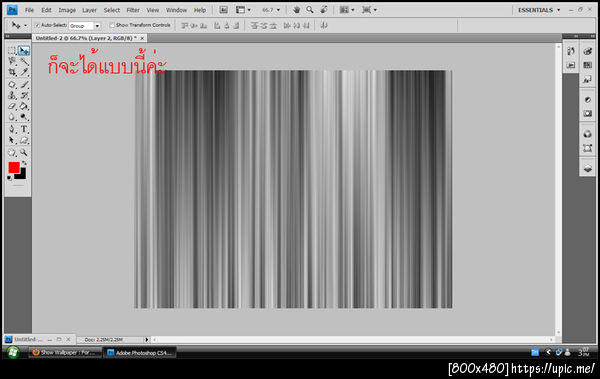Select the History Brush tool

tap(24, 95)
